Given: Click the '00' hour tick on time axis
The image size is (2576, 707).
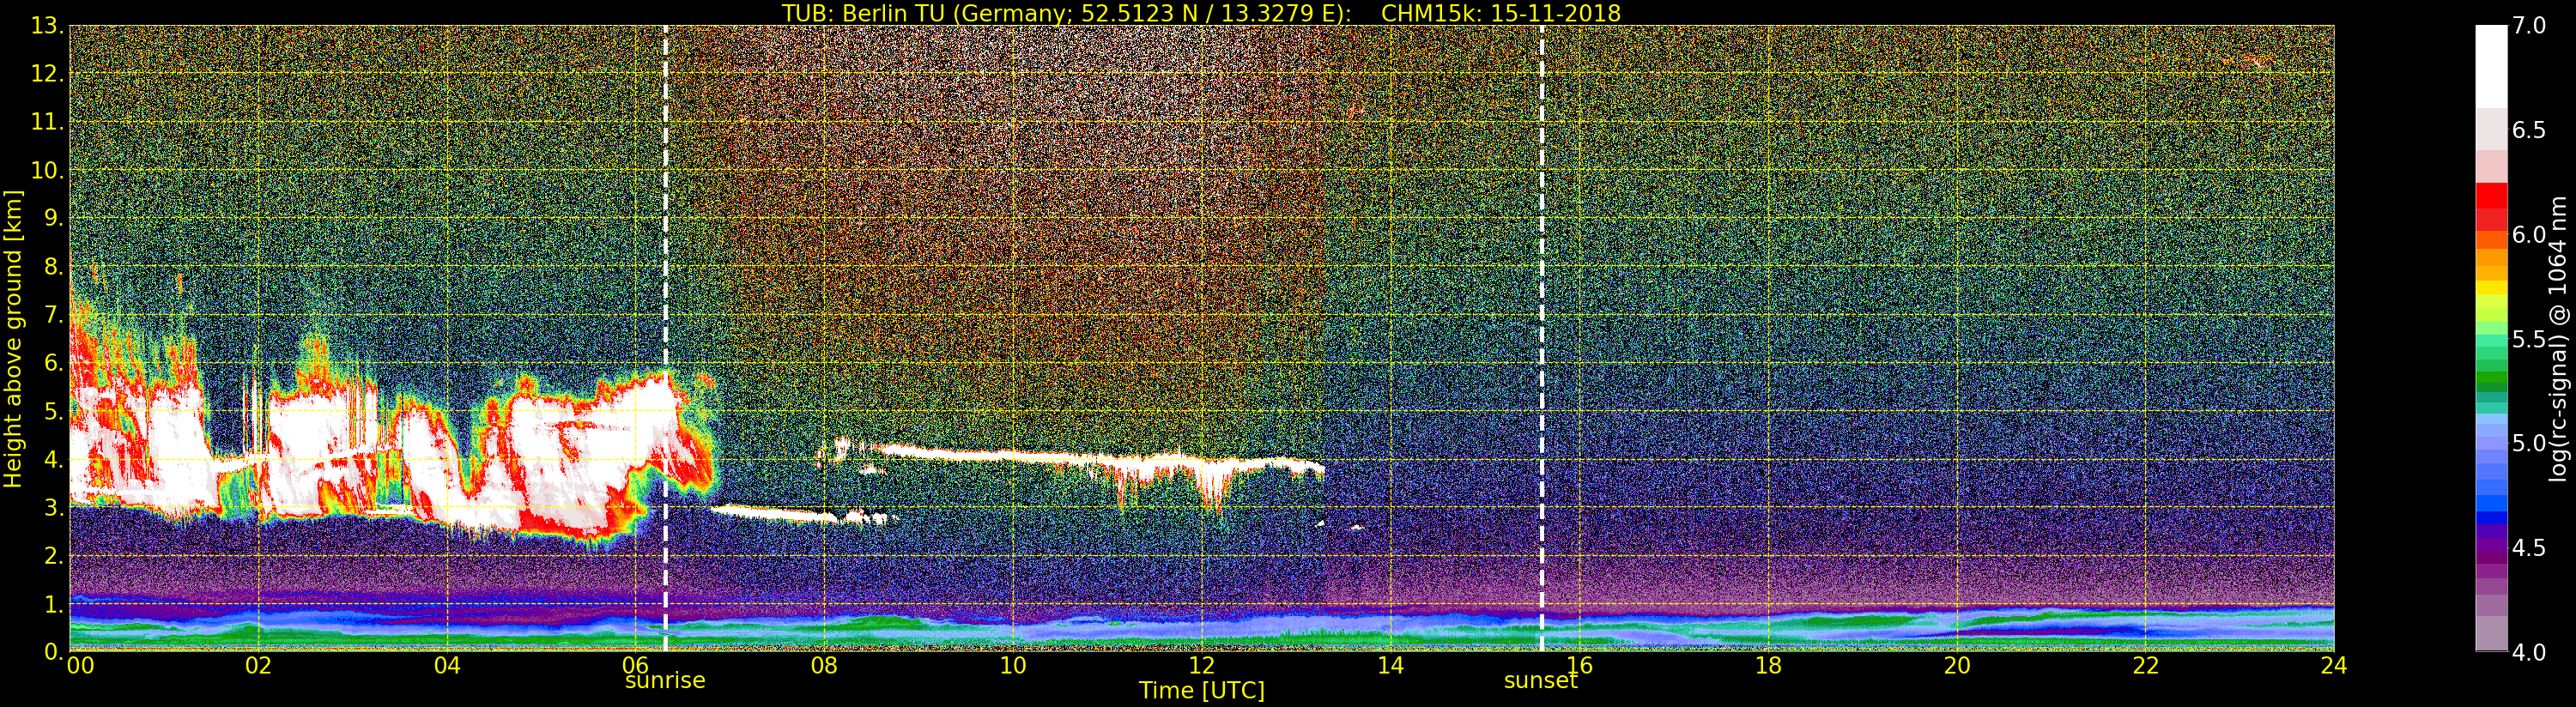Looking at the screenshot, I should [80, 666].
